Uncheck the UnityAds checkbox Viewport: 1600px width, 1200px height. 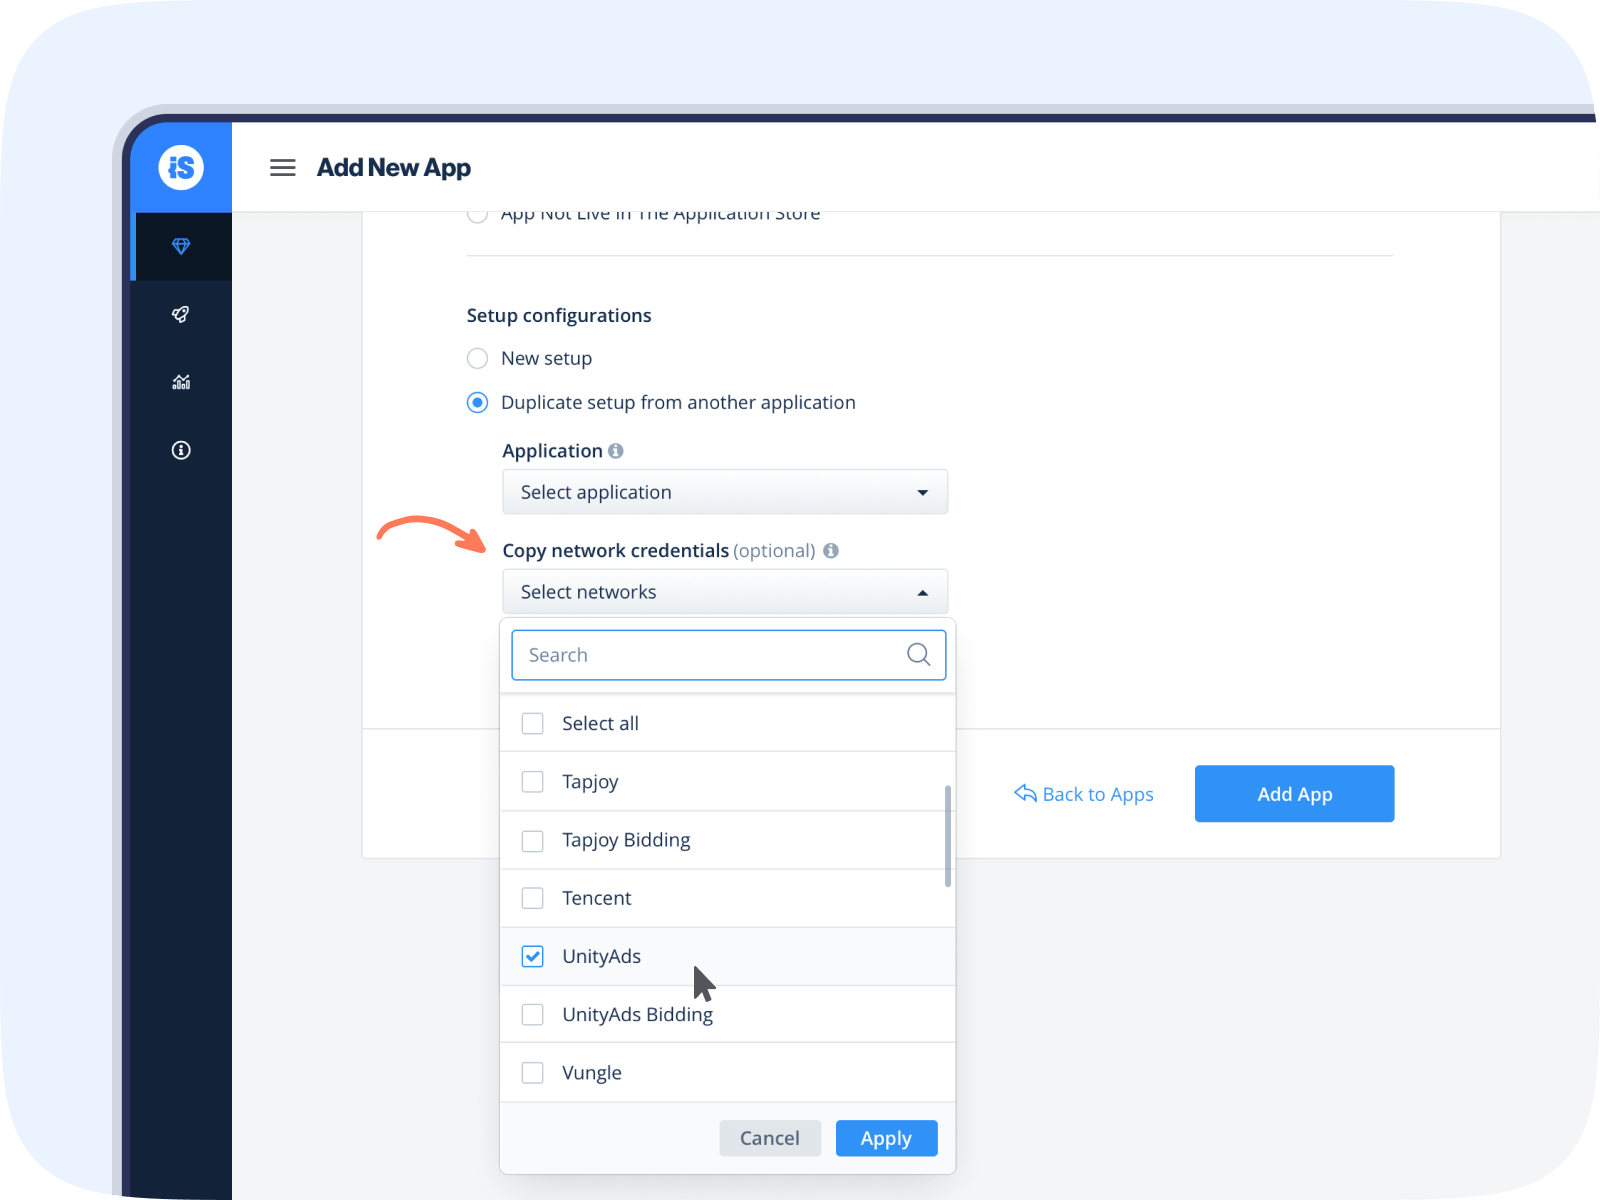(532, 956)
